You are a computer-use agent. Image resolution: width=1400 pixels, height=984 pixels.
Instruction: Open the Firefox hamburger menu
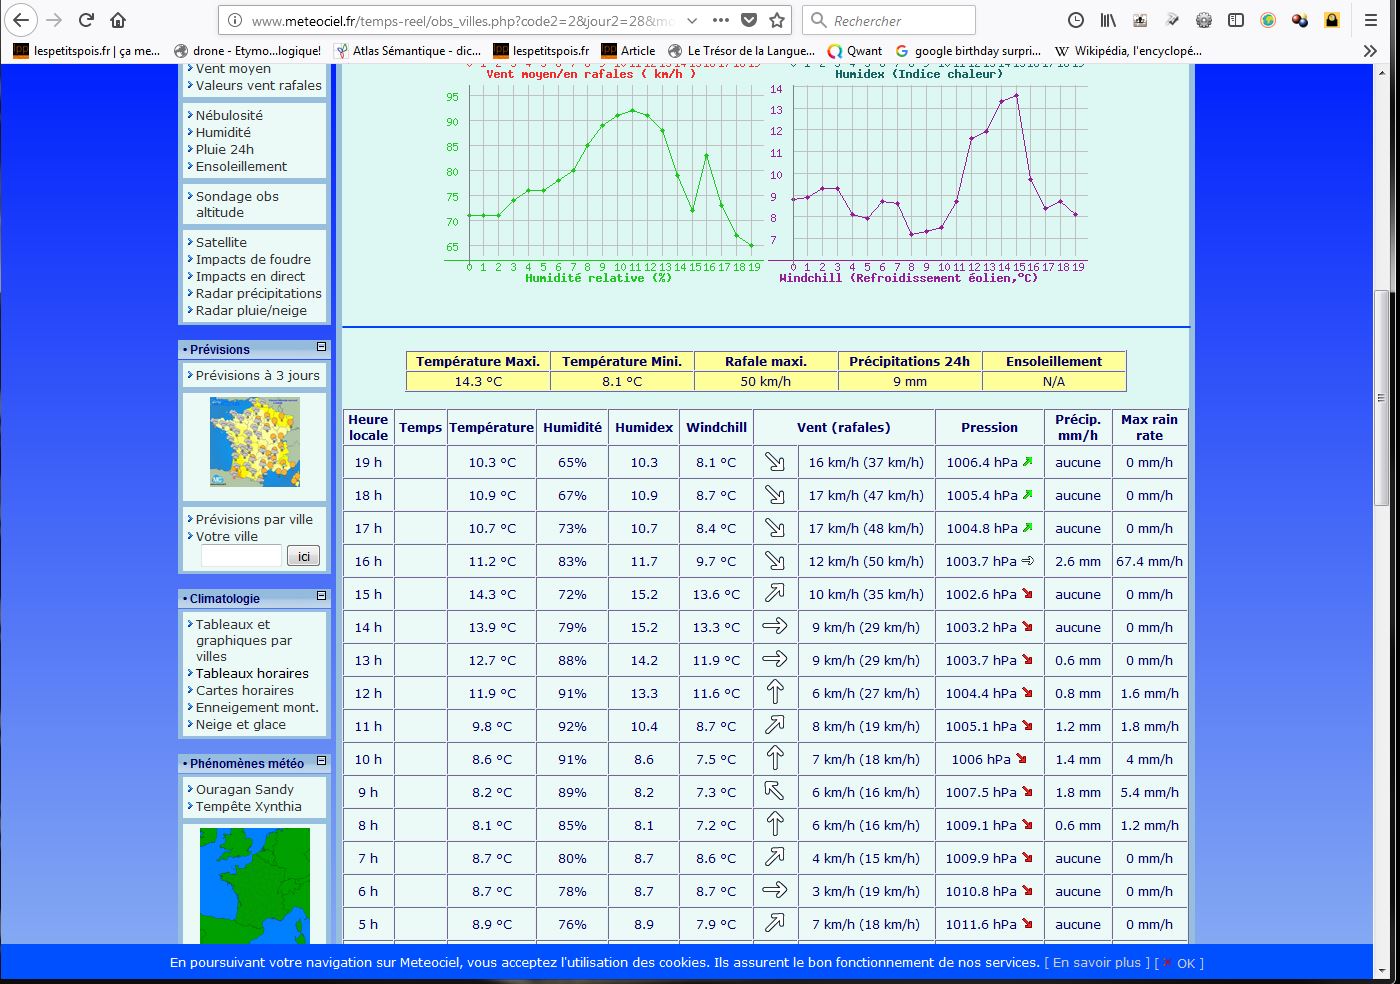1371,20
